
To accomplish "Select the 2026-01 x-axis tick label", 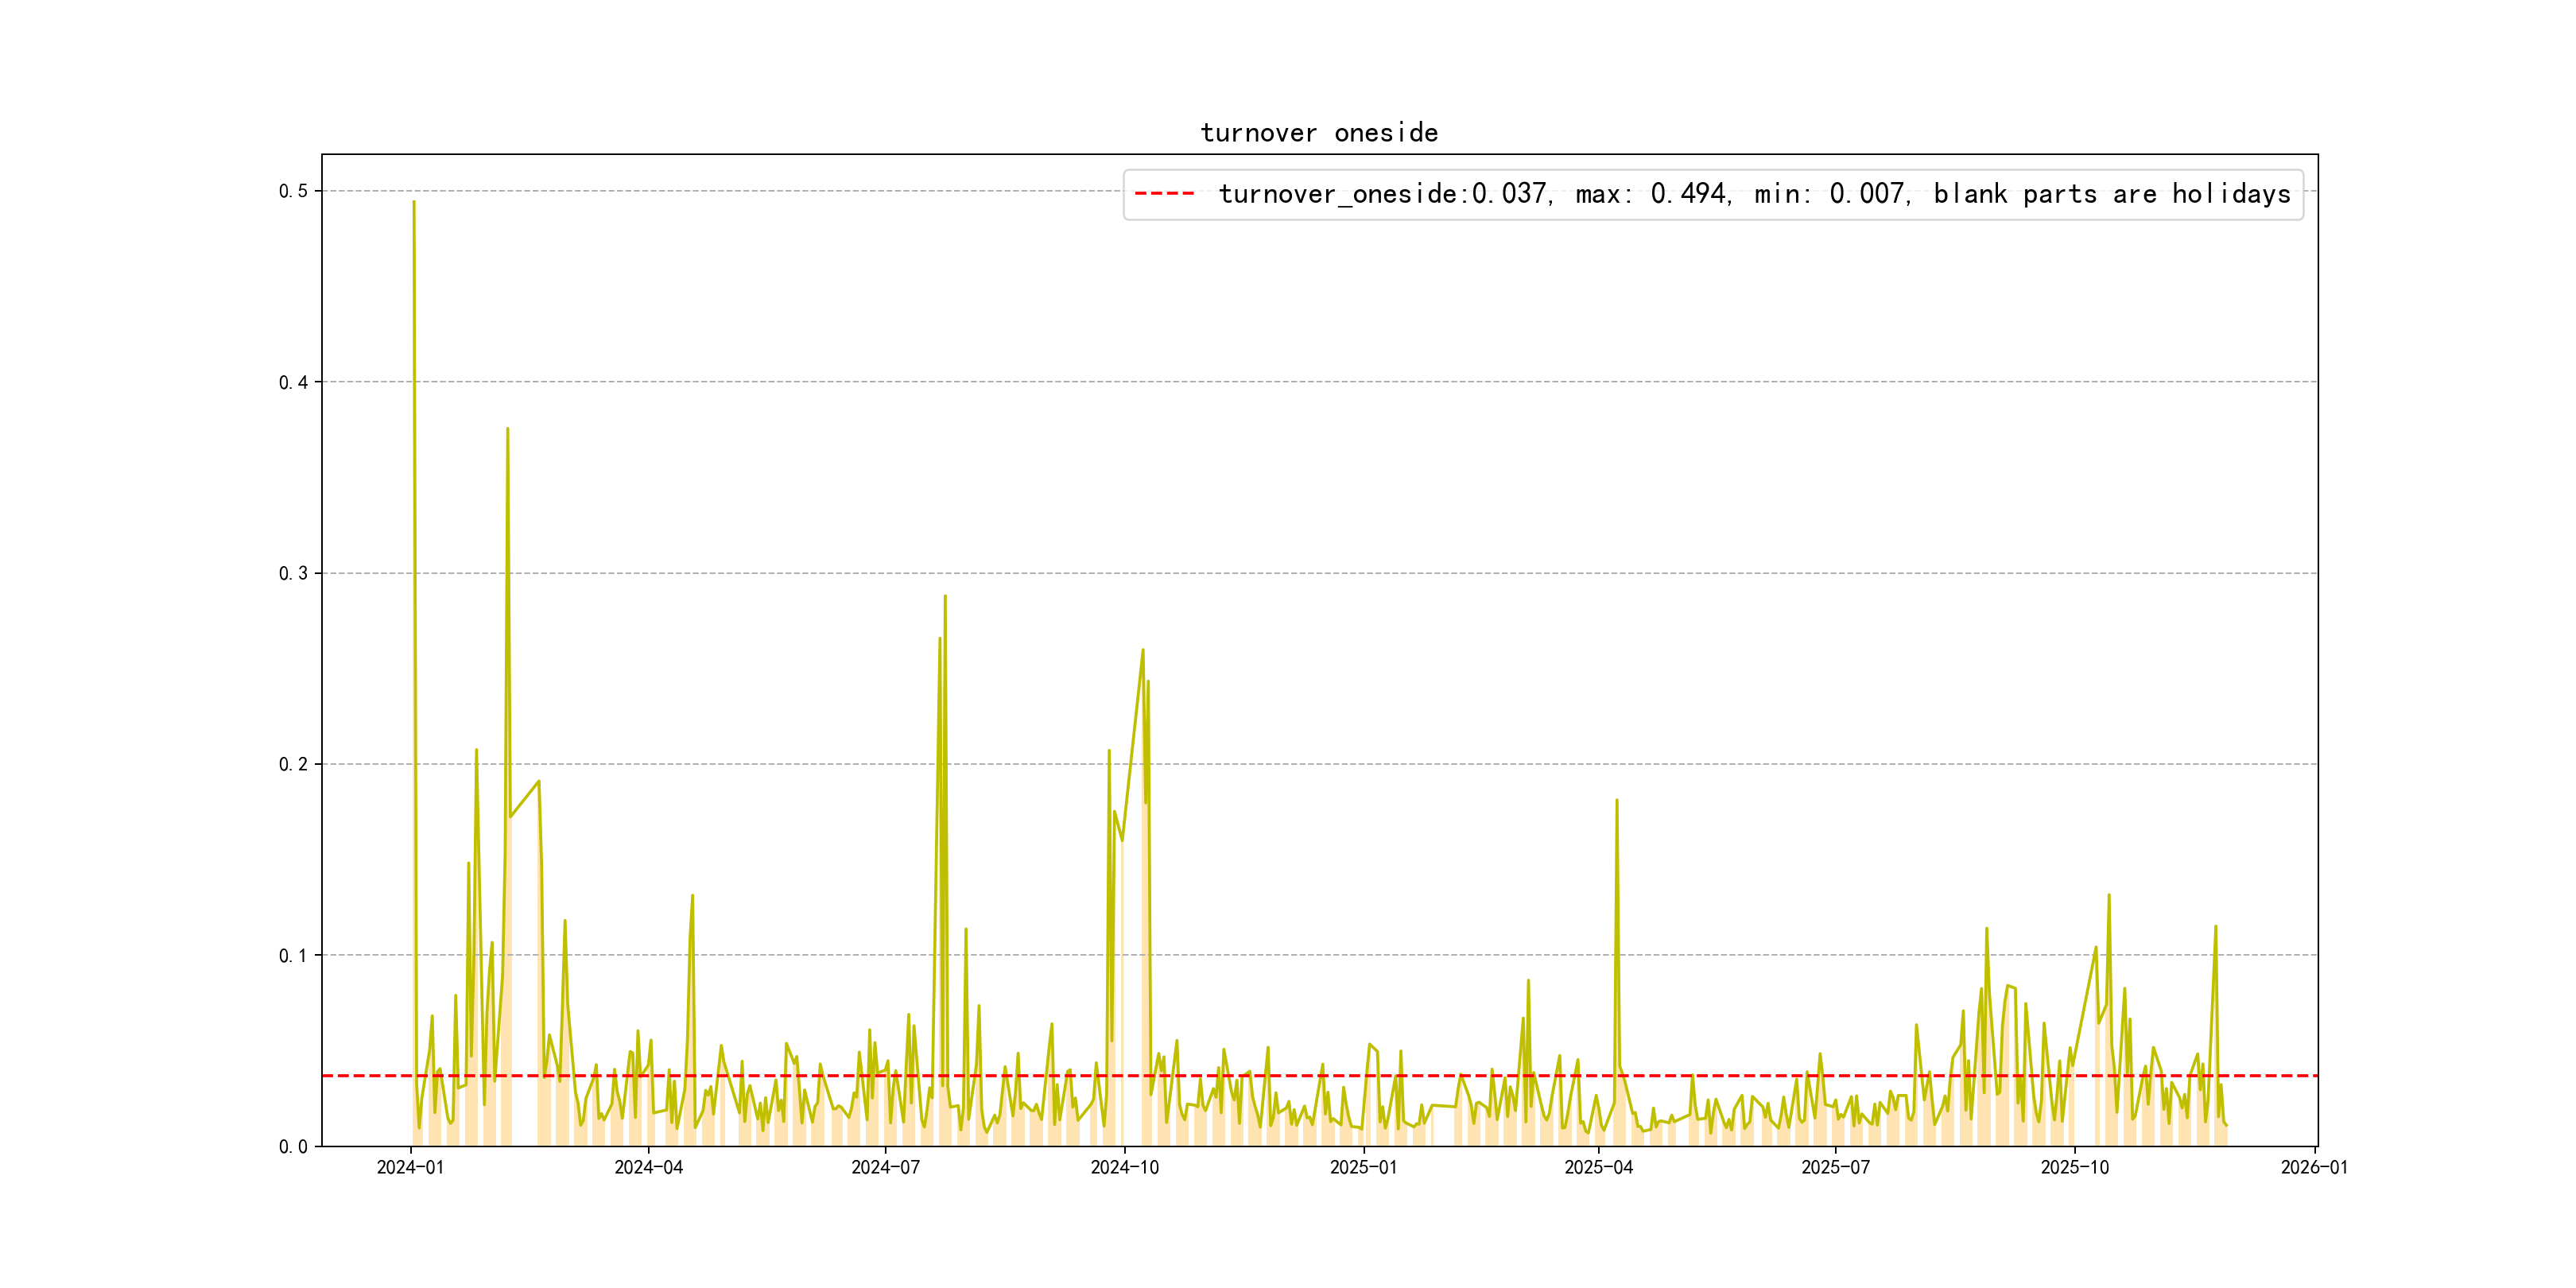I will 2314,1168.
